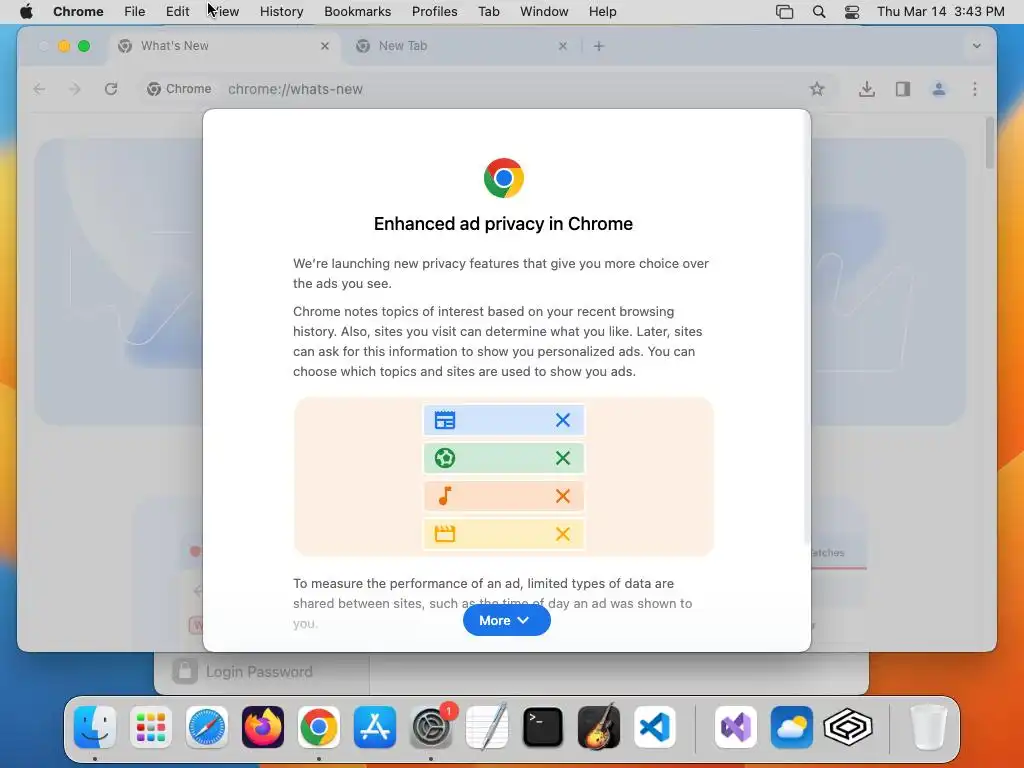Open the Chrome application menu
The width and height of the screenshot is (1024, 768).
pyautogui.click(x=78, y=12)
